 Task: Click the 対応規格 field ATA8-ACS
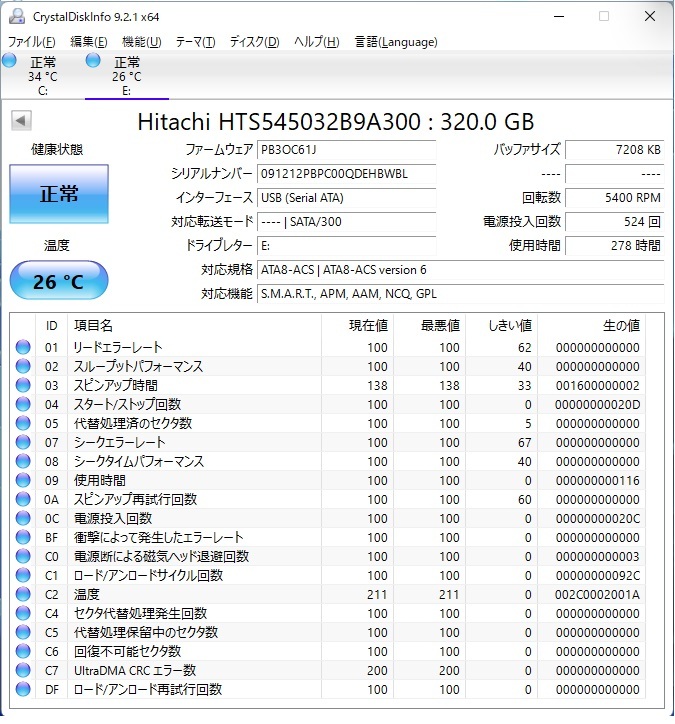pyautogui.click(x=460, y=270)
